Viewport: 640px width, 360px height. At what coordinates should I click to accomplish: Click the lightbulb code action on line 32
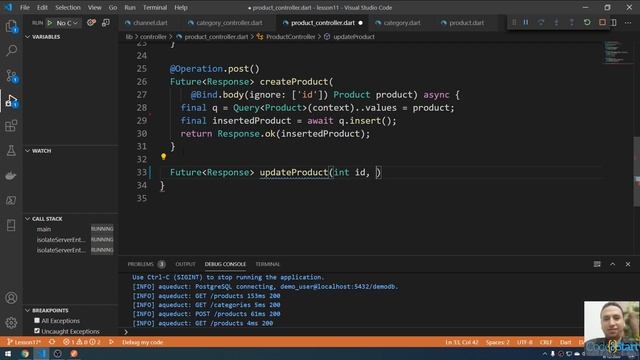163,157
